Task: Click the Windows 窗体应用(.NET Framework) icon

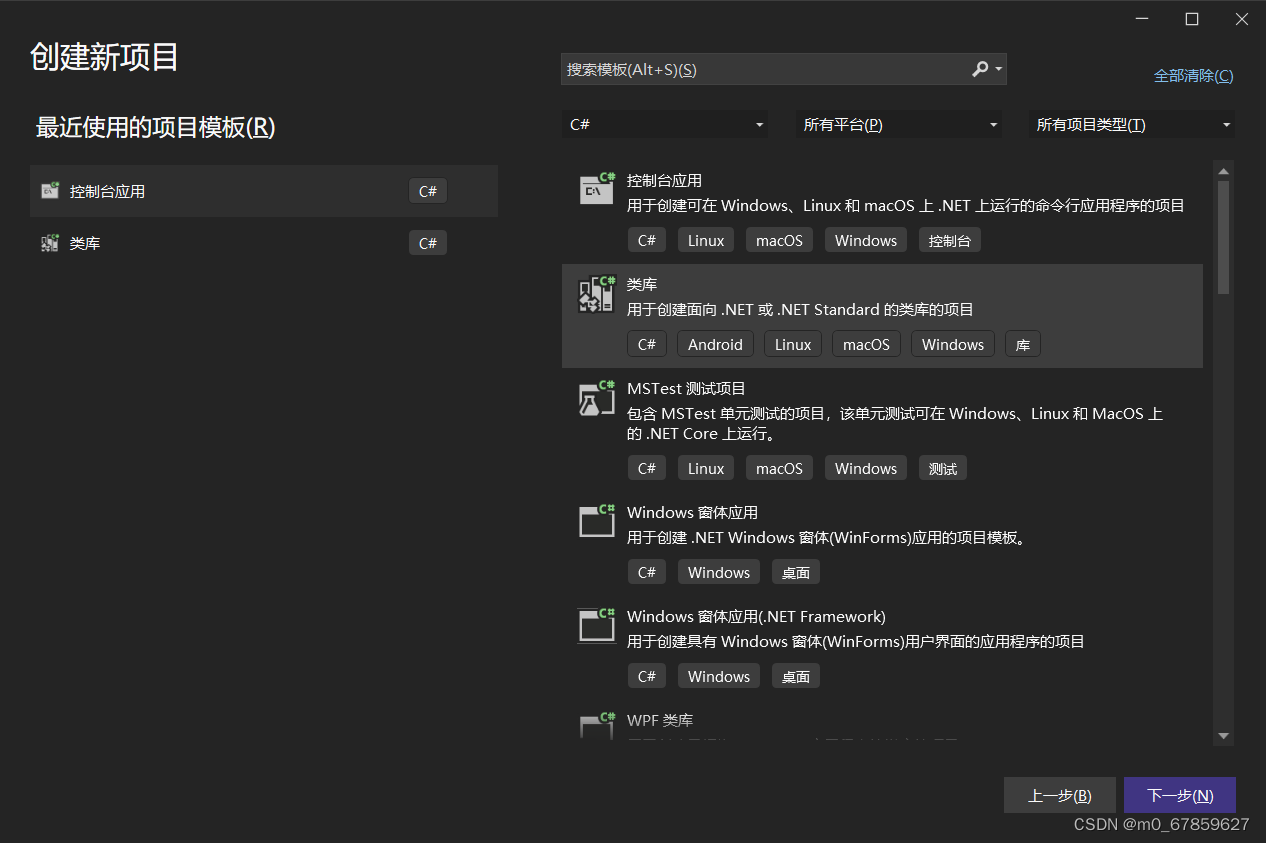Action: [x=596, y=625]
